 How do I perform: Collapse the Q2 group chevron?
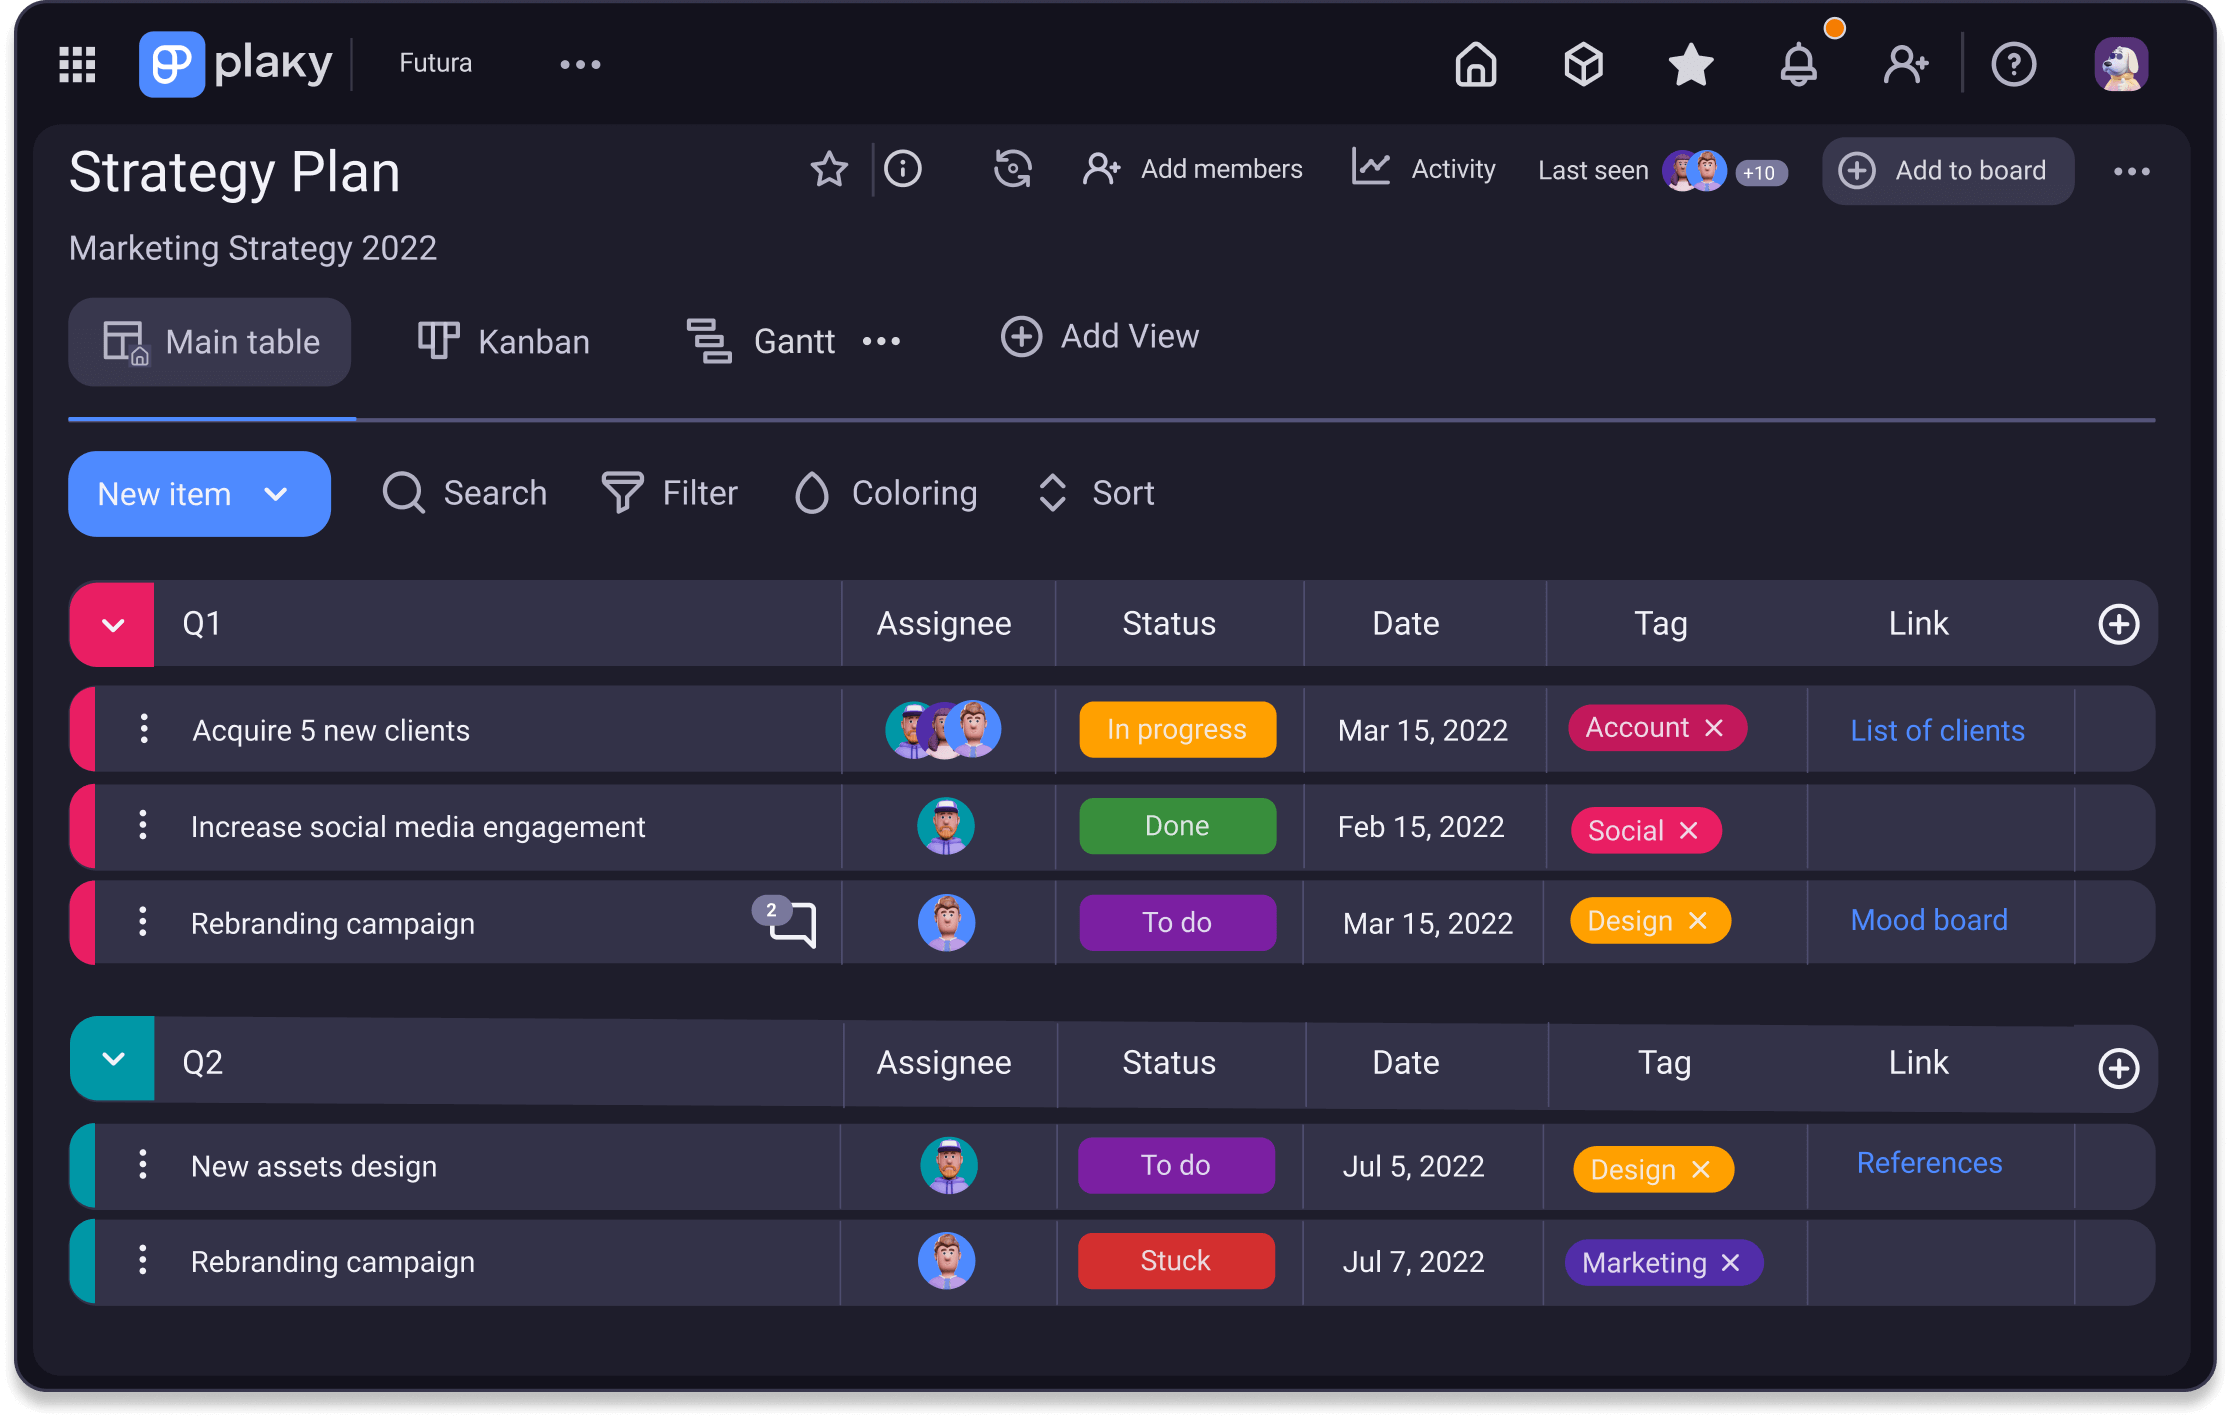[111, 1060]
